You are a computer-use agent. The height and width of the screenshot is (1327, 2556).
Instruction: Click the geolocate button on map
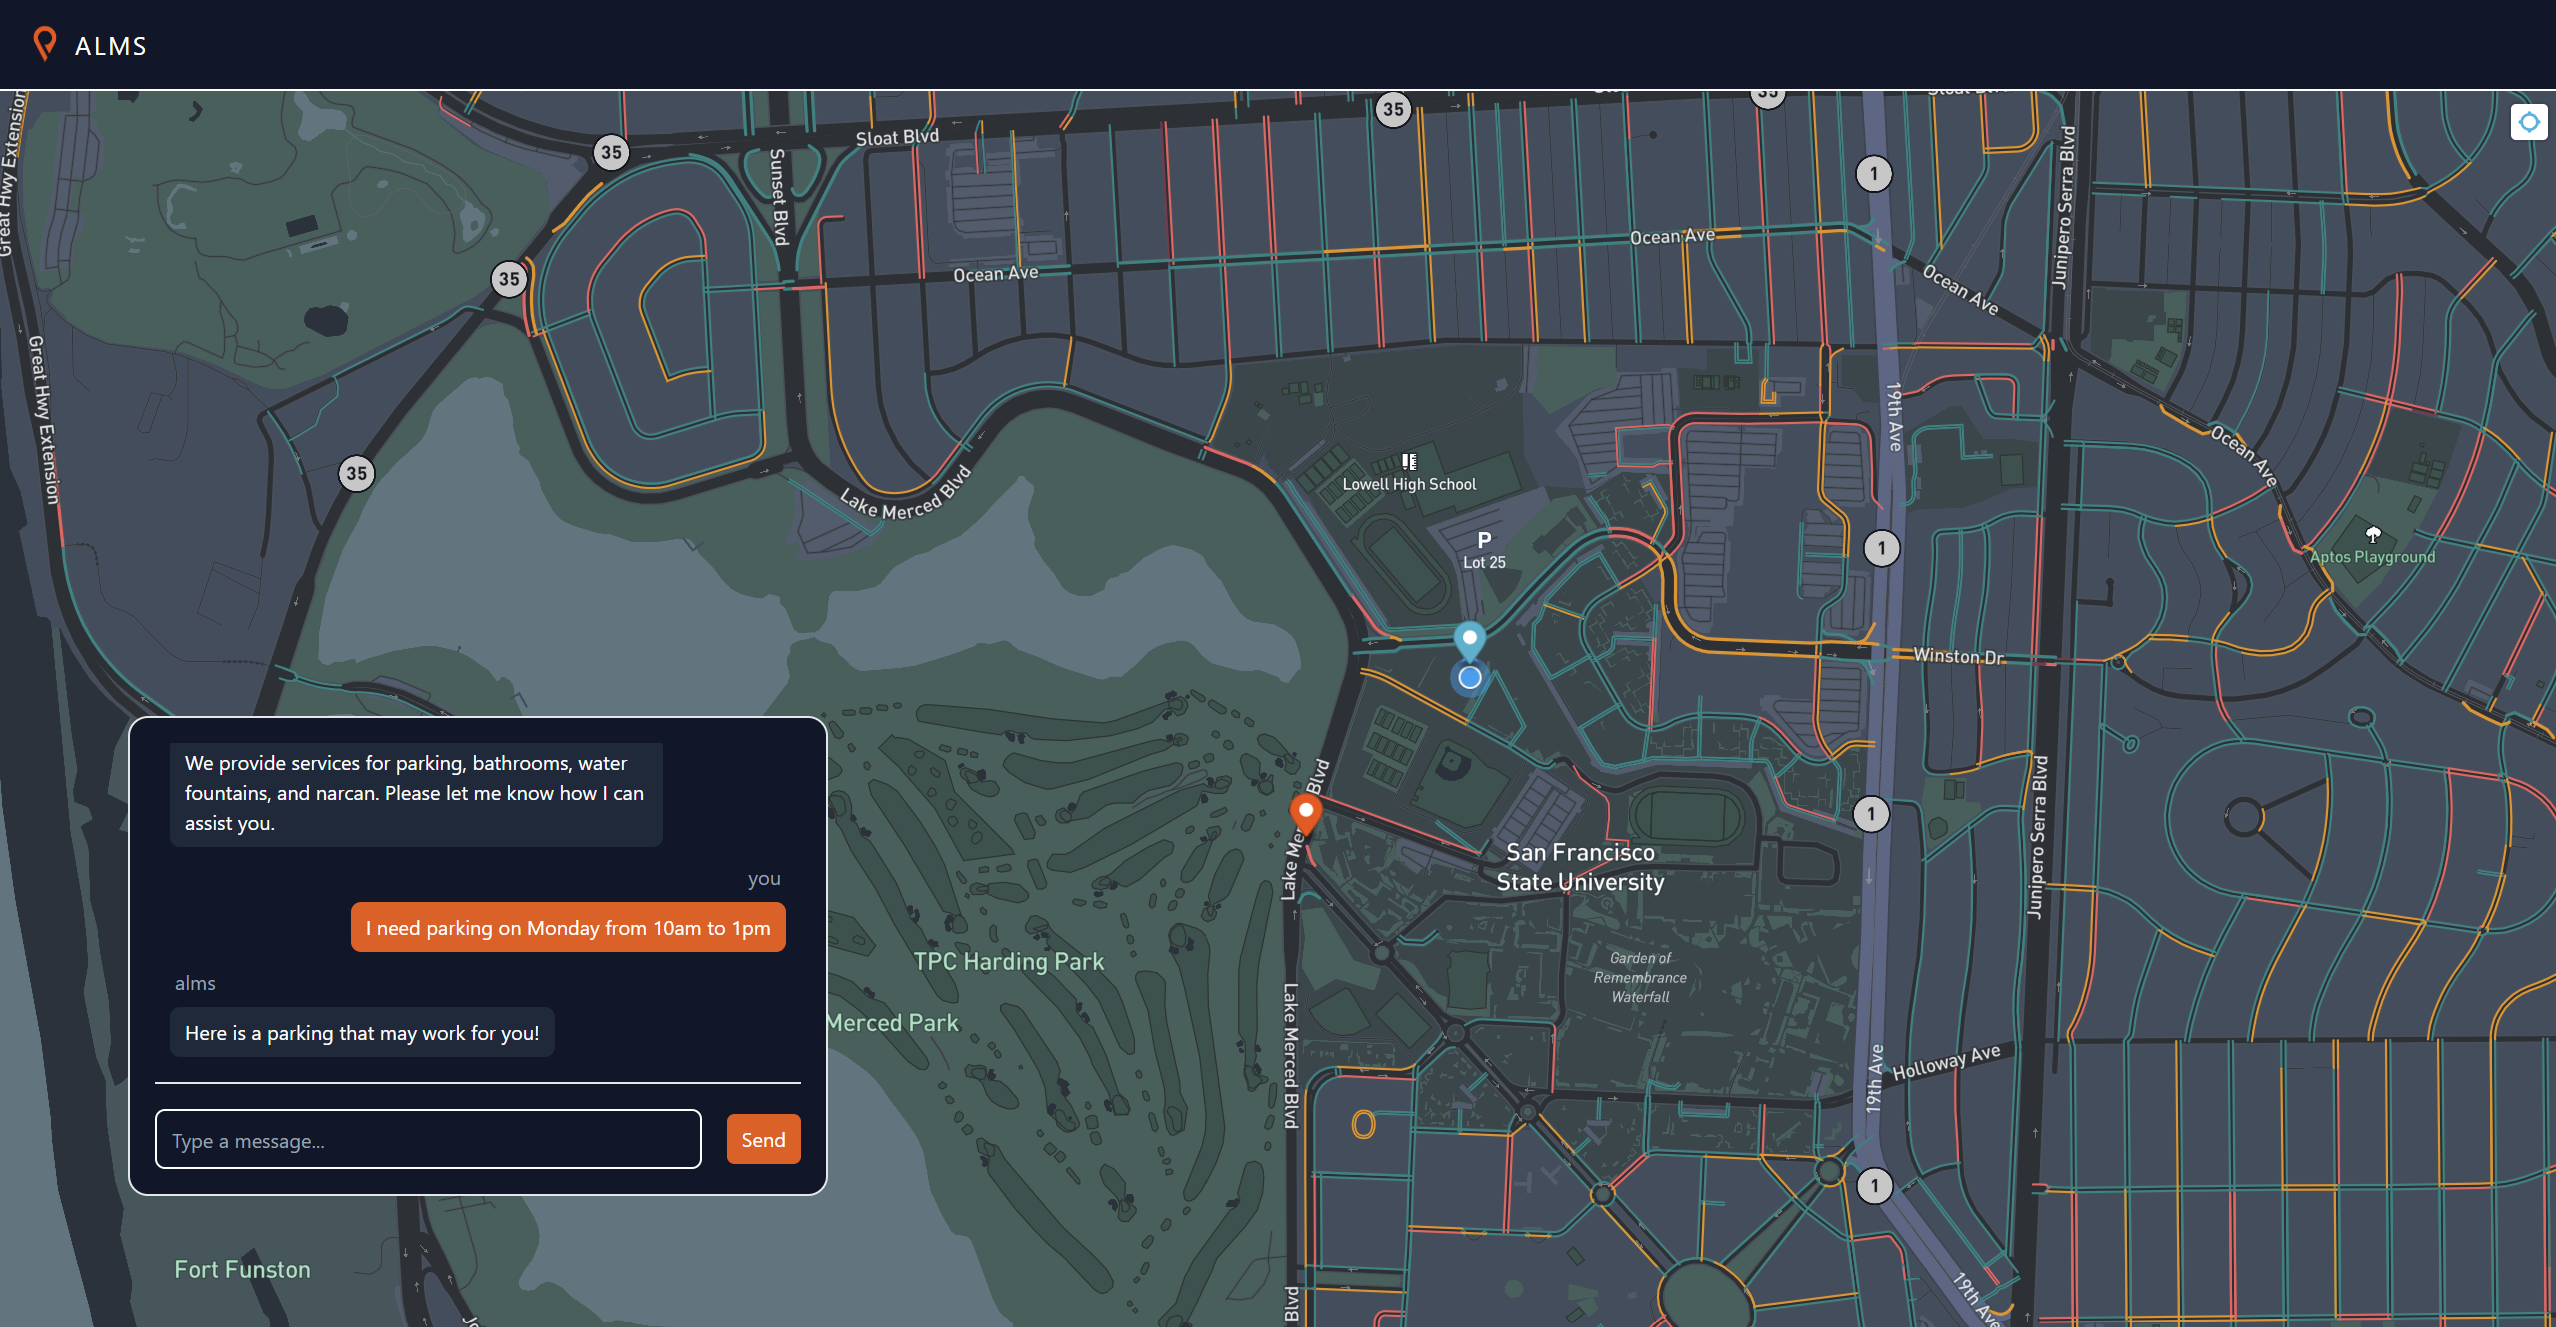tap(2529, 122)
